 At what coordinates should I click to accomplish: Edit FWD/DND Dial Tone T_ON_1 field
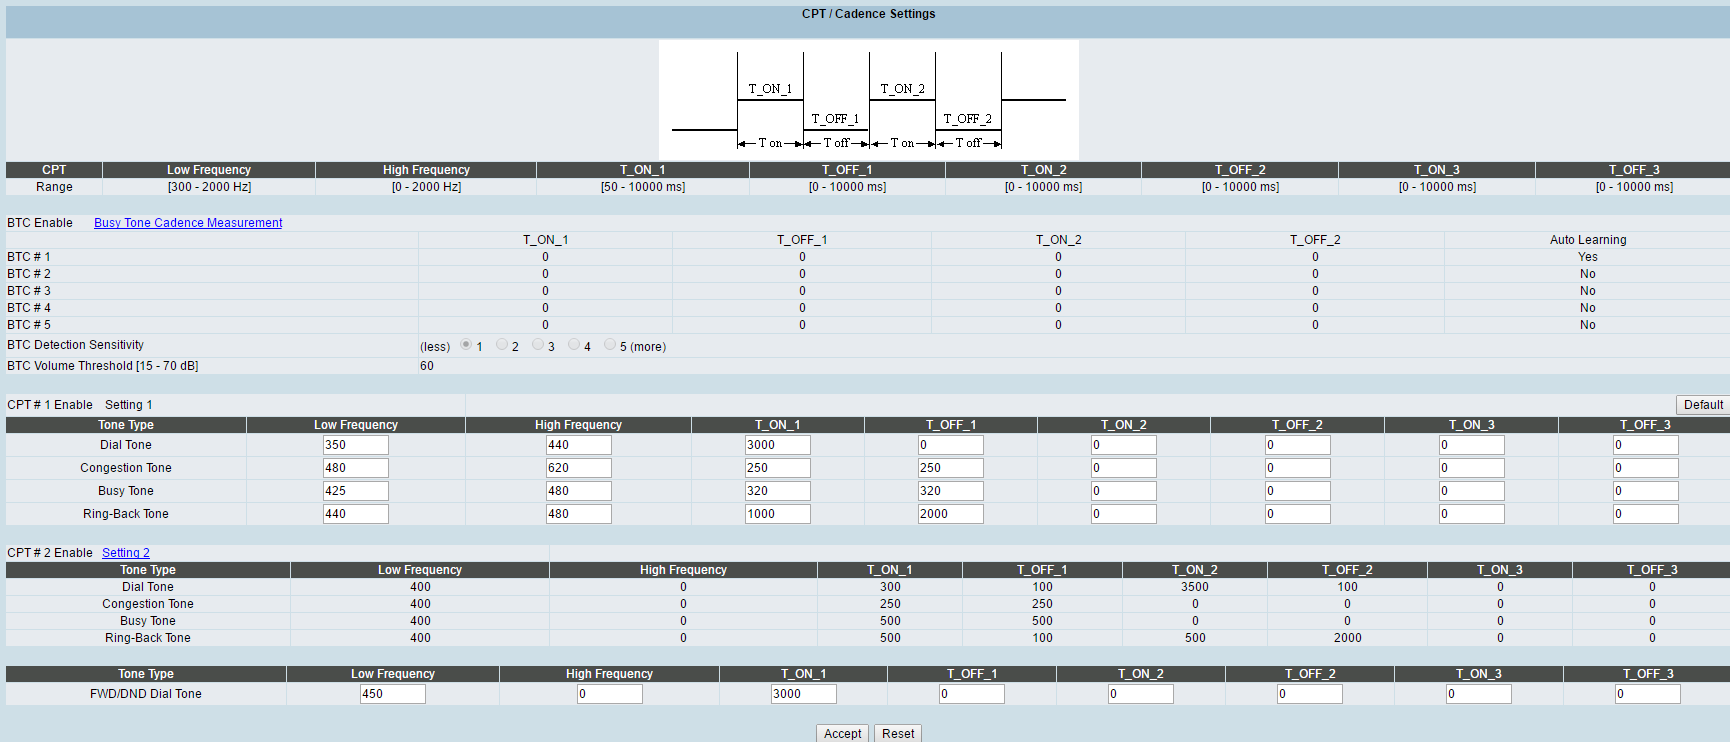804,694
